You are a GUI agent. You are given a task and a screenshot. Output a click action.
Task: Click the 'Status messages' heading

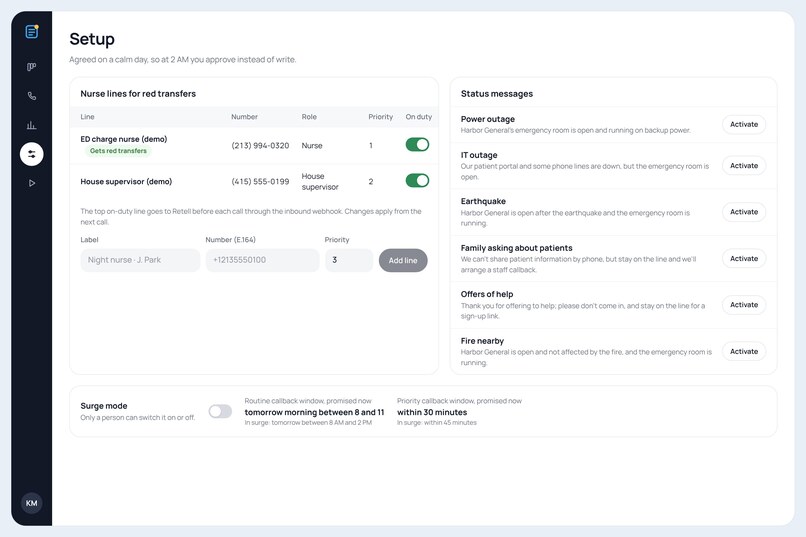point(497,94)
